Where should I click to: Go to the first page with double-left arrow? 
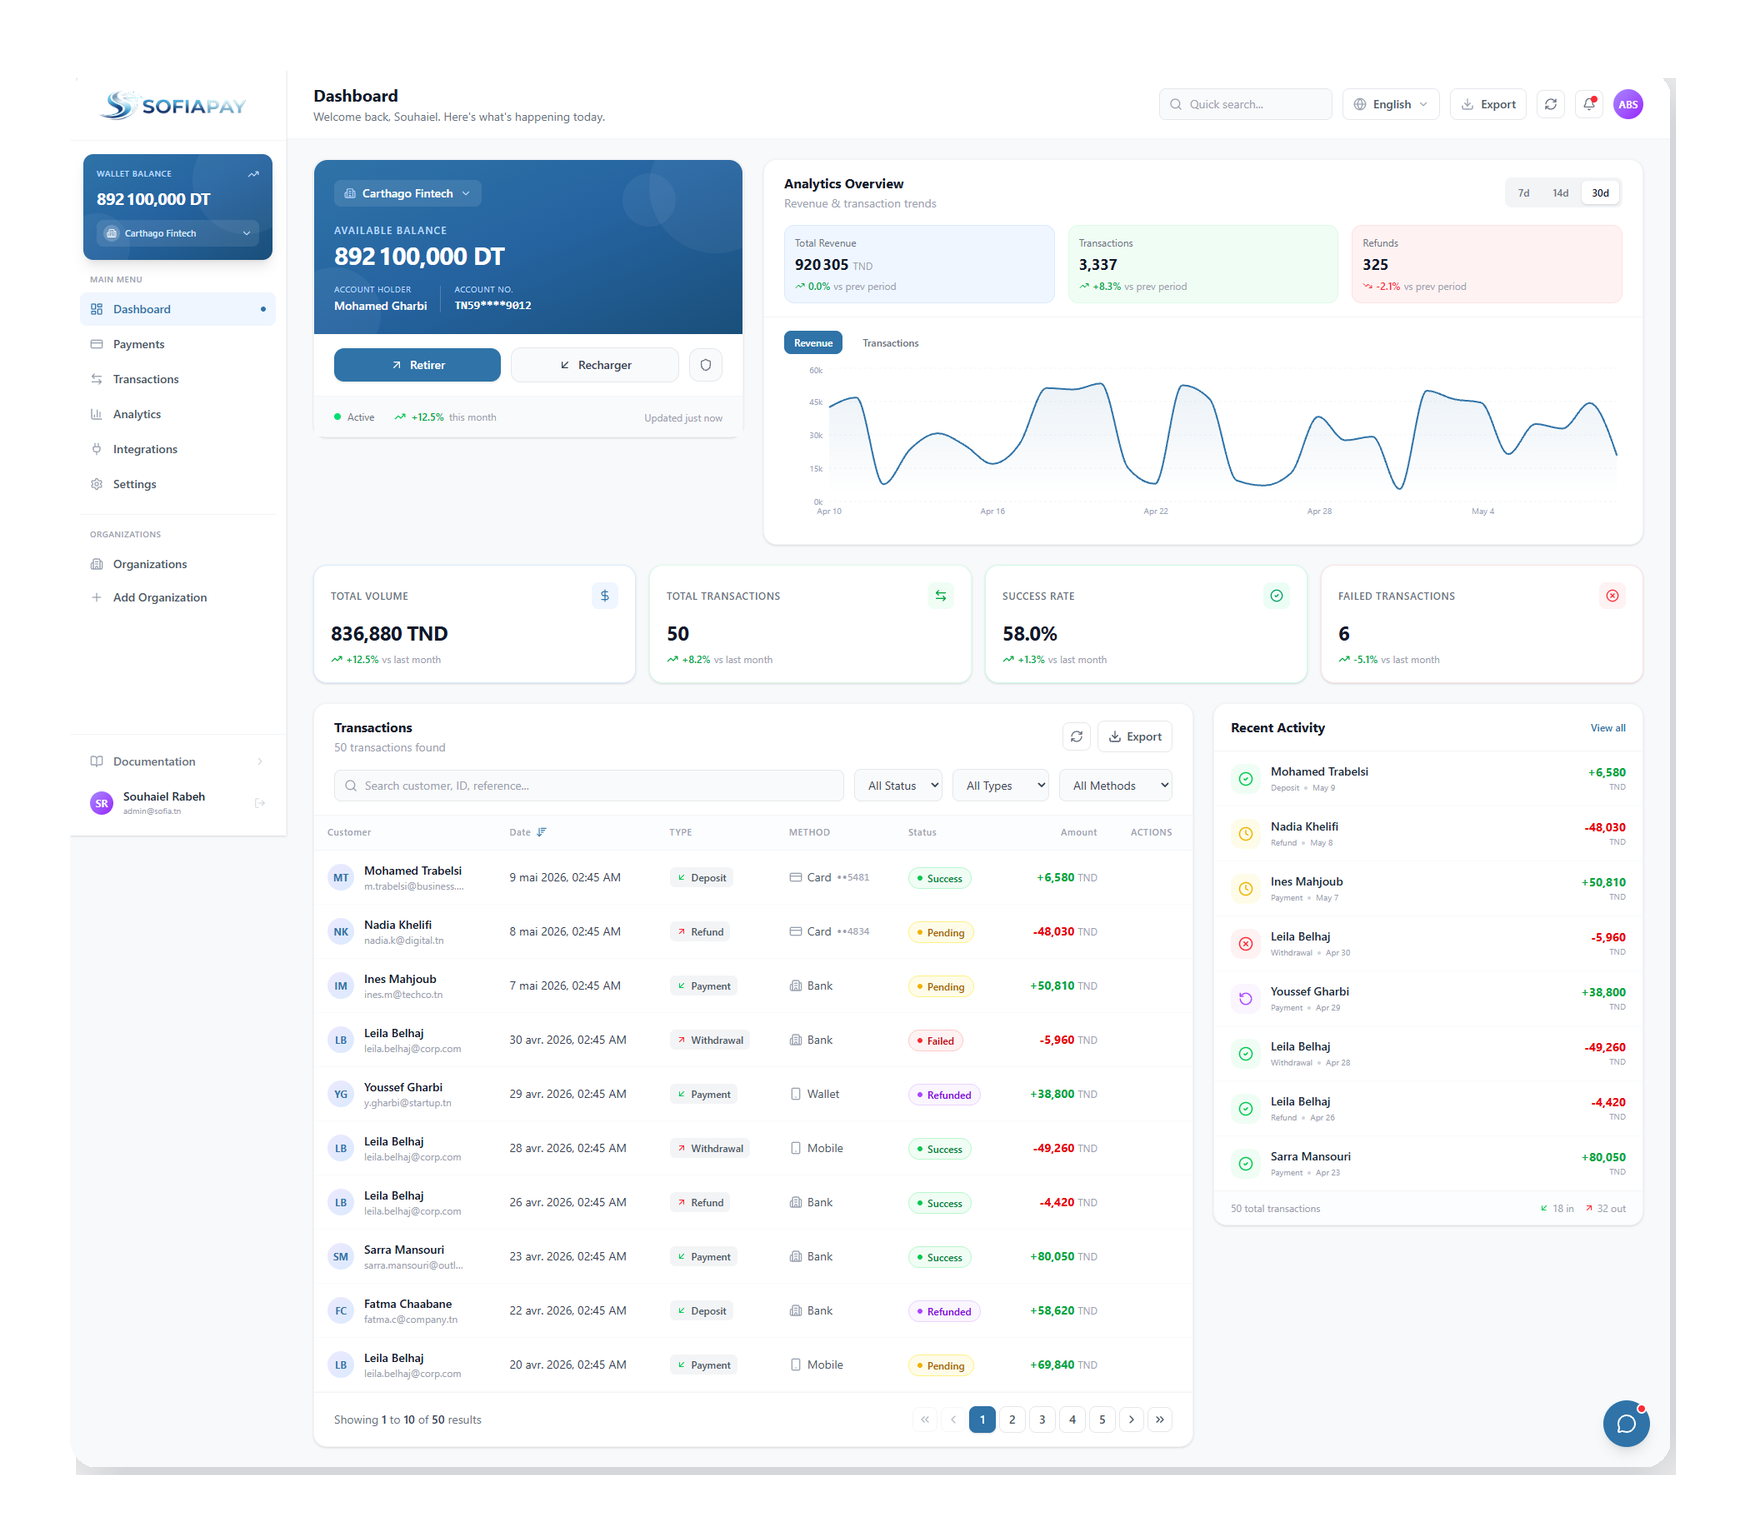pyautogui.click(x=925, y=1420)
